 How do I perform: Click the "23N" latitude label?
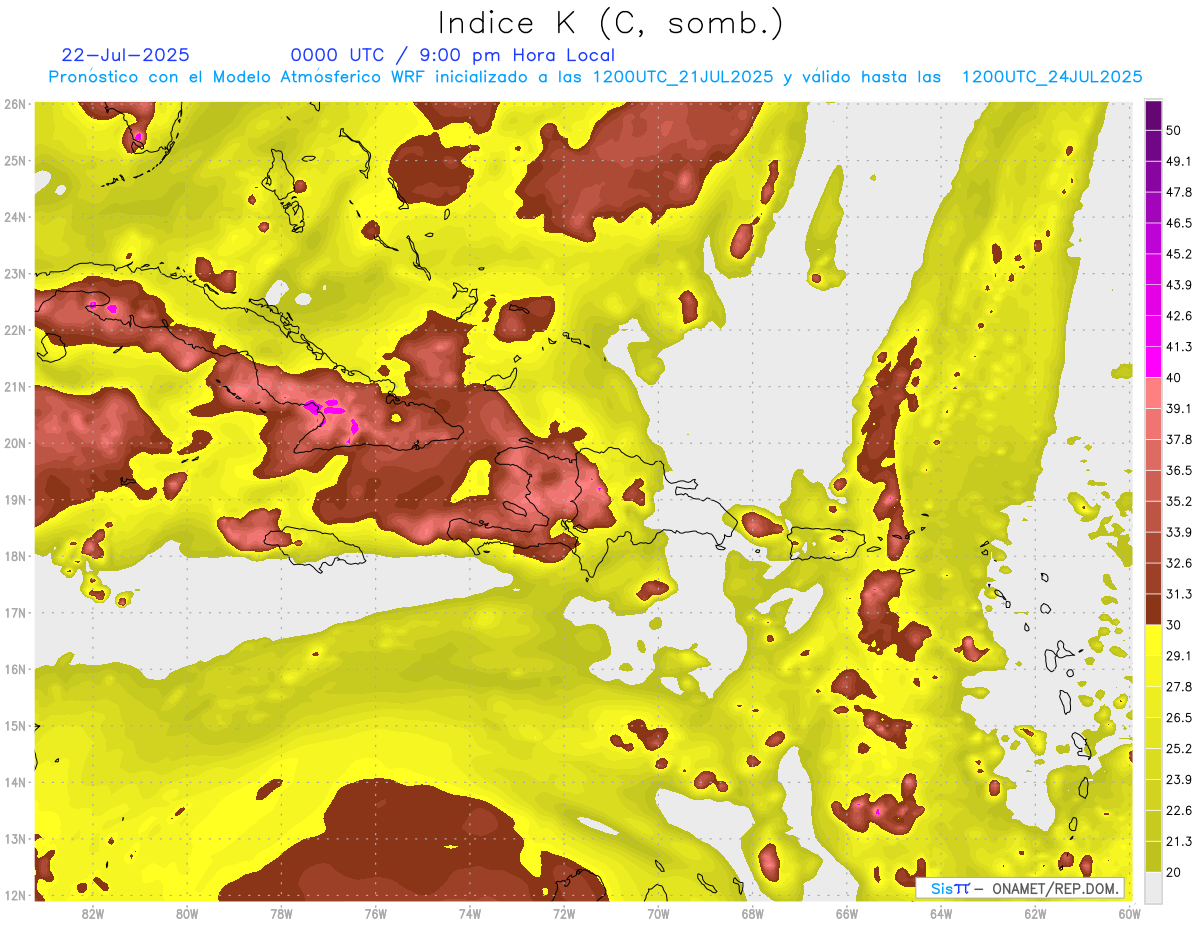[15, 274]
